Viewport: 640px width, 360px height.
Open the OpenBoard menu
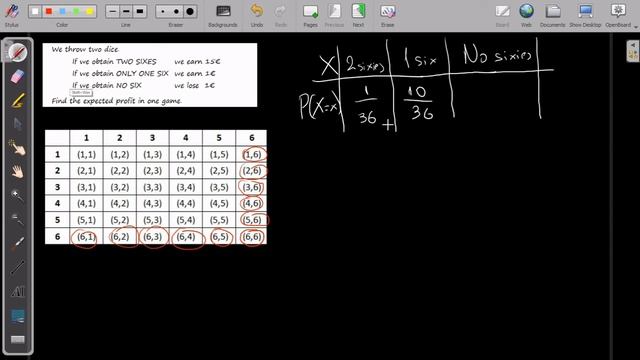(x=618, y=15)
